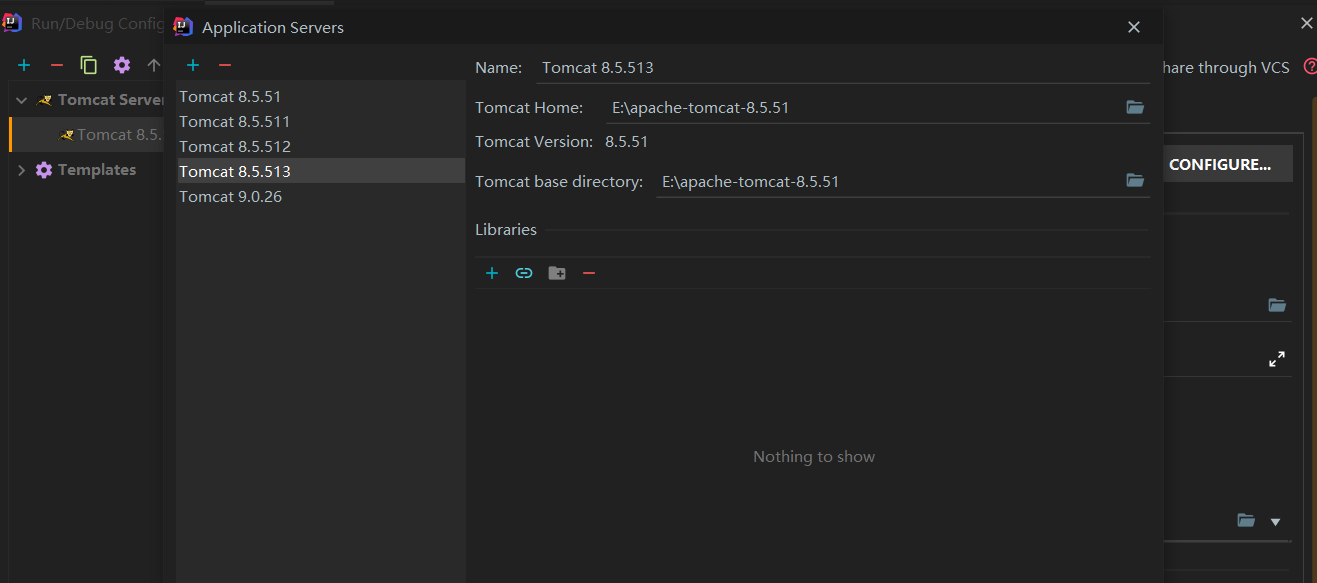Add a new application server
The height and width of the screenshot is (583, 1317).
point(192,65)
